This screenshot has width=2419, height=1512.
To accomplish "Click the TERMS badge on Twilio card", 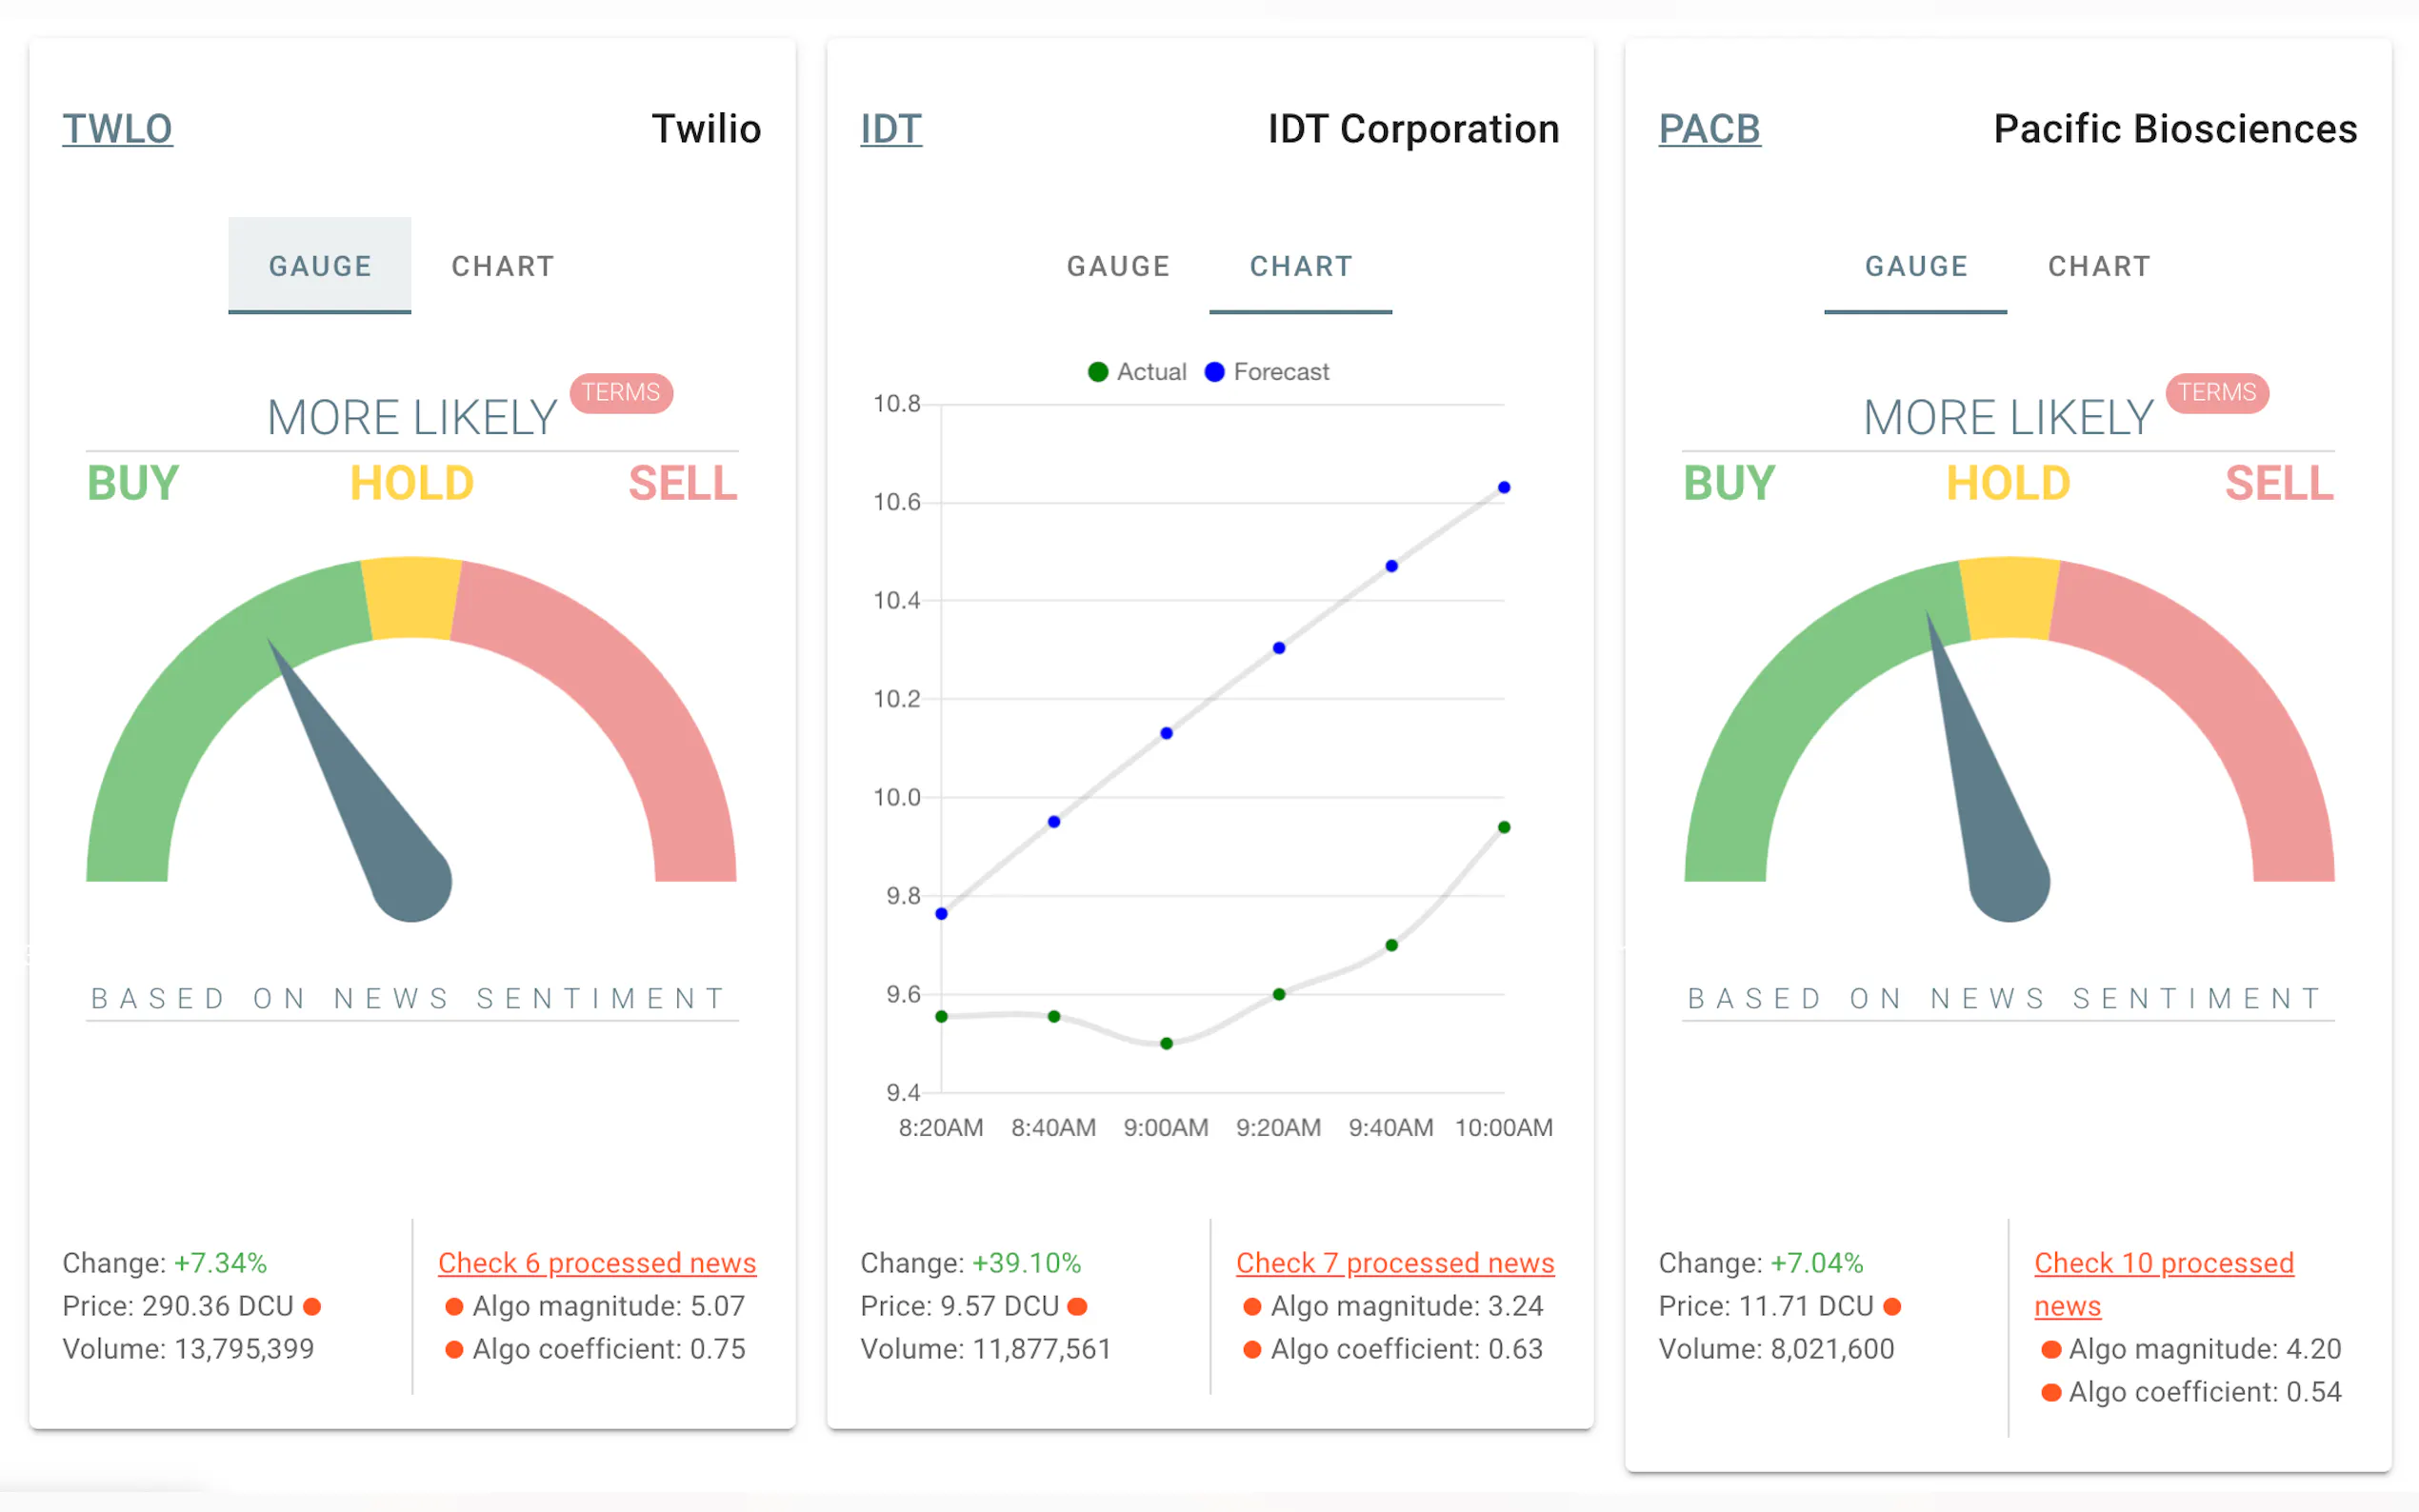I will (620, 392).
